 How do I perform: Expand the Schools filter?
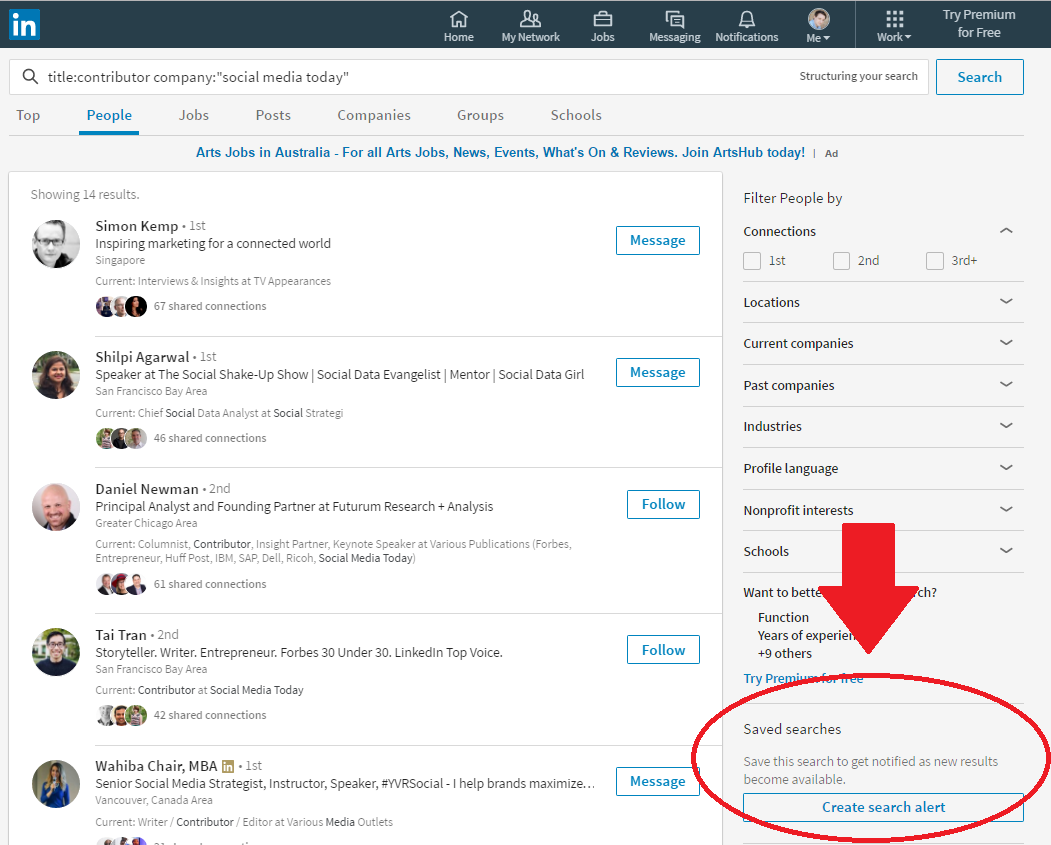[x=1006, y=551]
